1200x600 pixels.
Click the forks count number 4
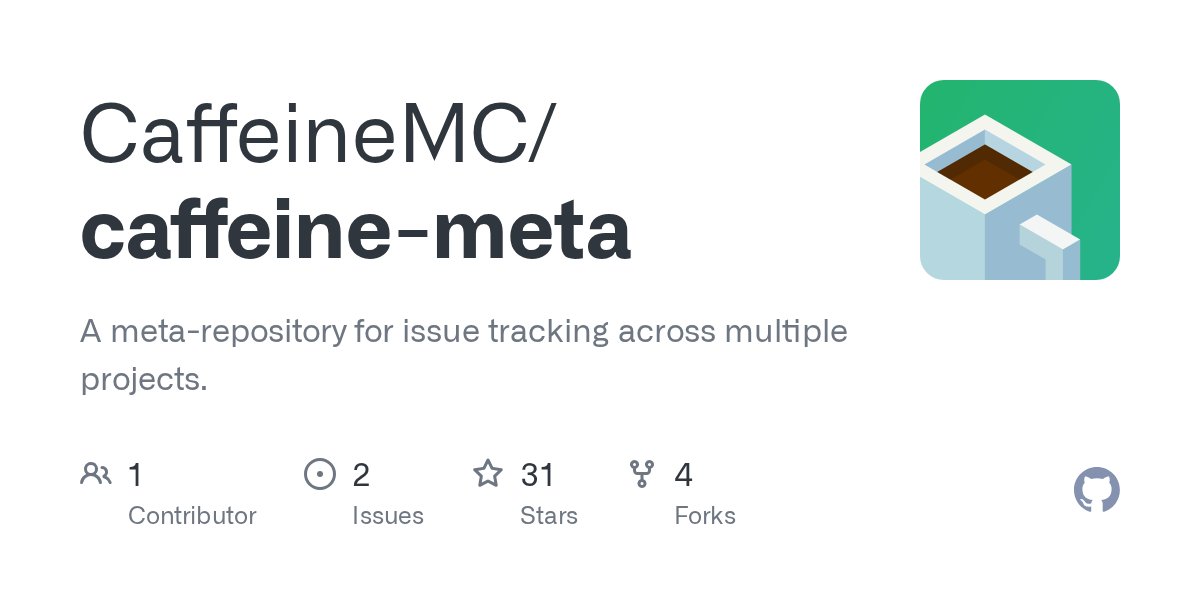coord(684,475)
